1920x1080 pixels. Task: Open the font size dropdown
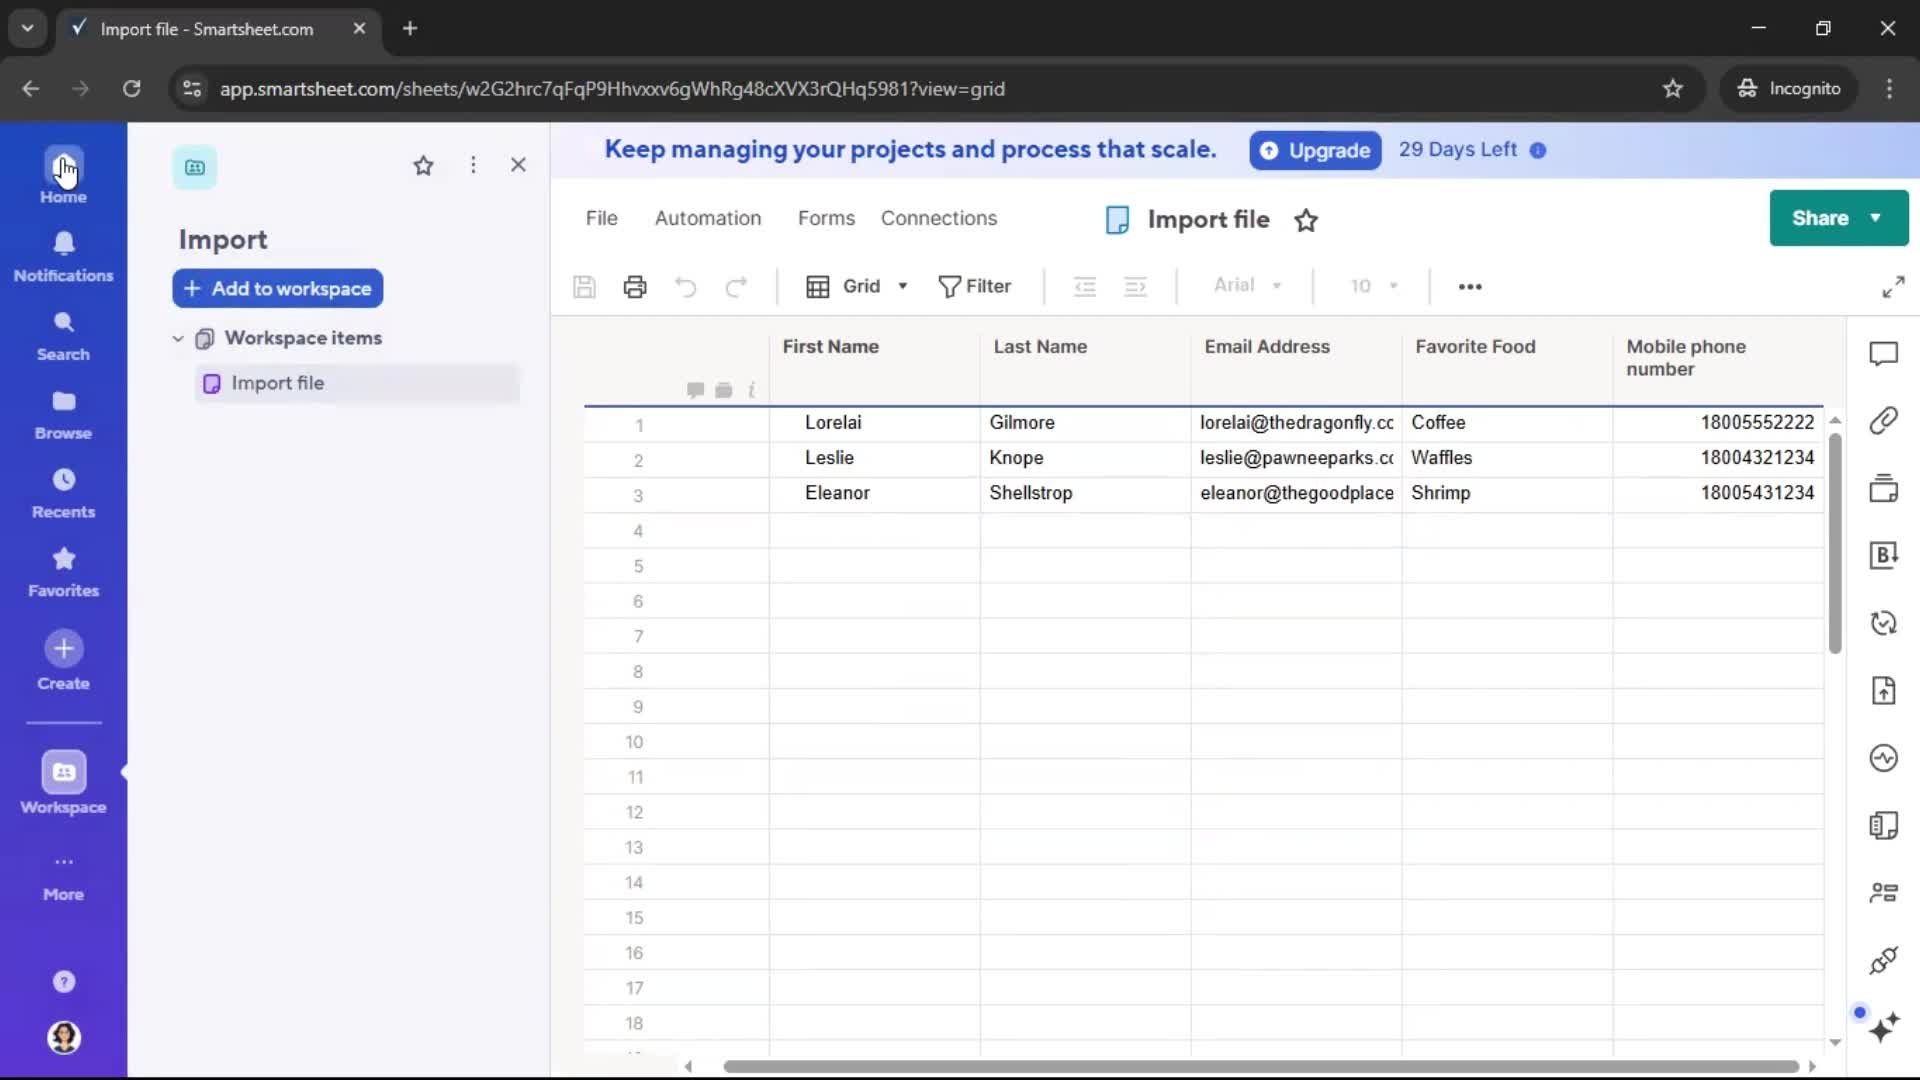tap(1373, 286)
